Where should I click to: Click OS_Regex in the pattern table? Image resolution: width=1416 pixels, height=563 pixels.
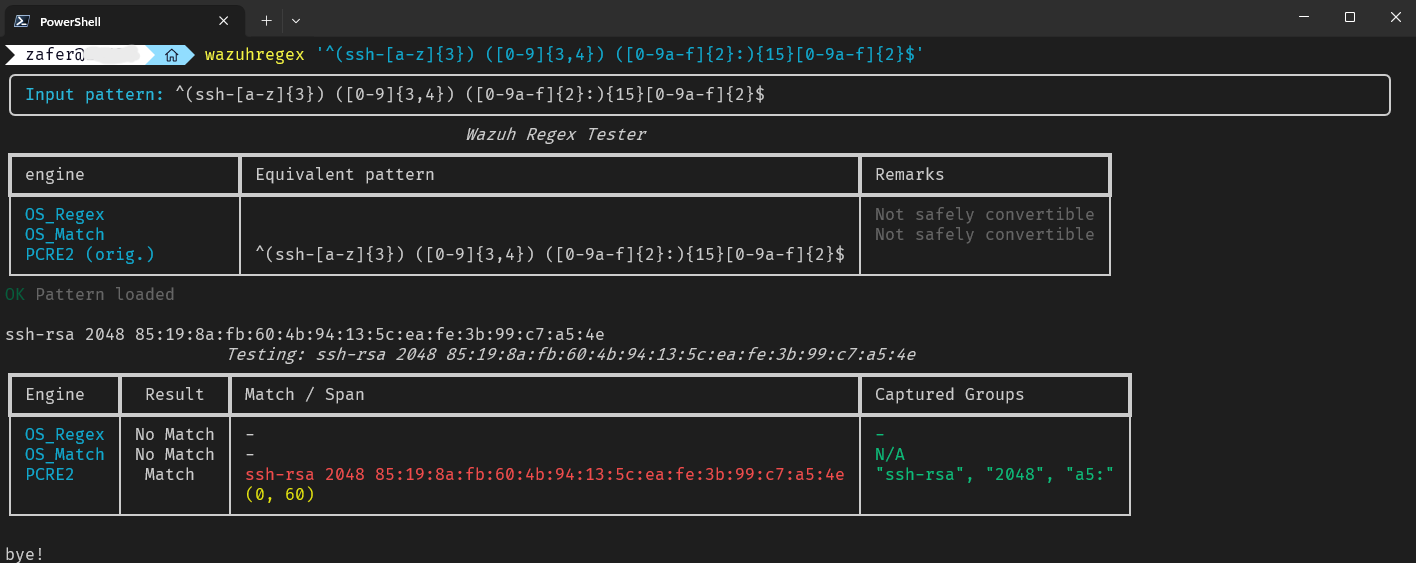click(65, 214)
